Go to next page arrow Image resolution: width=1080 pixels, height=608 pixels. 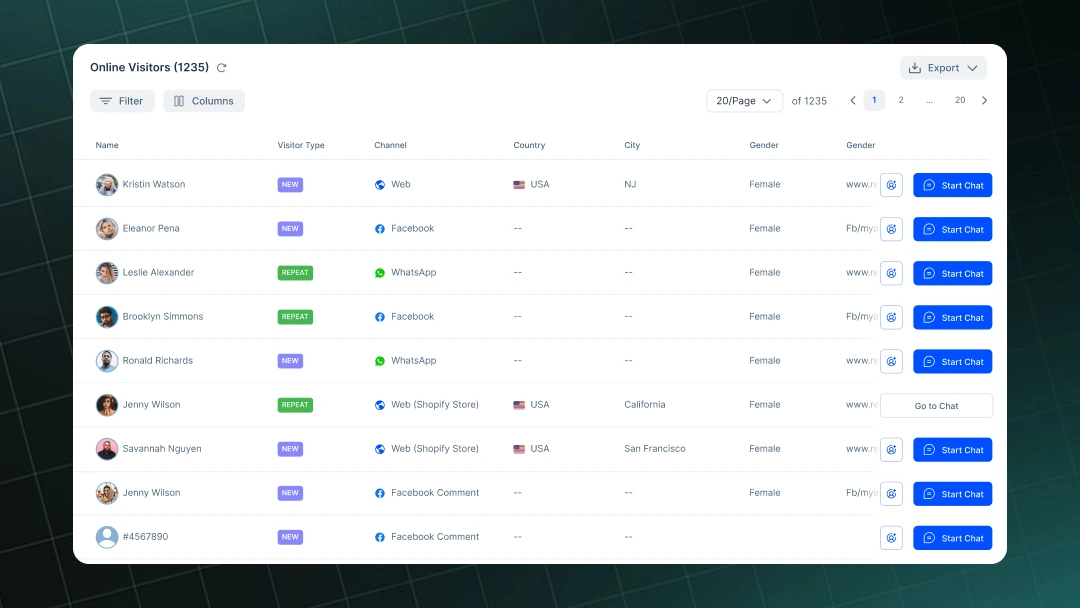984,101
